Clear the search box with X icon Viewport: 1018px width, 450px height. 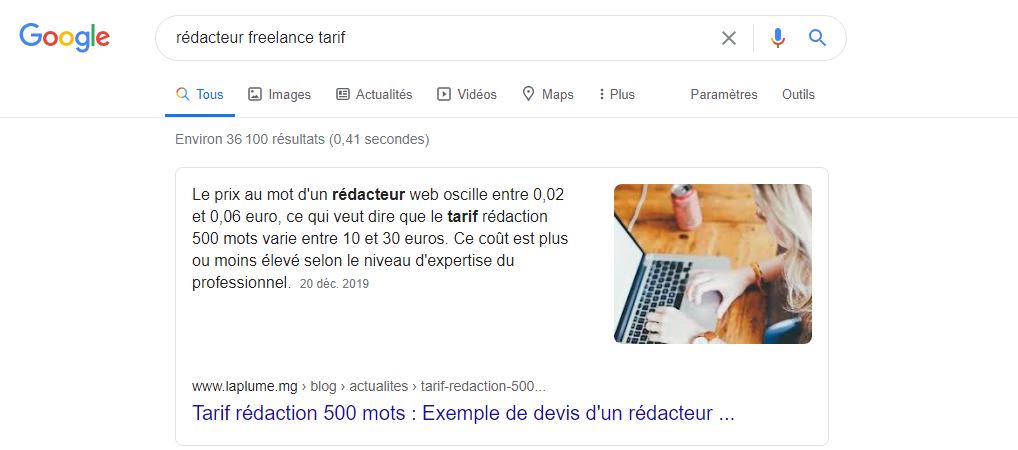tap(728, 38)
